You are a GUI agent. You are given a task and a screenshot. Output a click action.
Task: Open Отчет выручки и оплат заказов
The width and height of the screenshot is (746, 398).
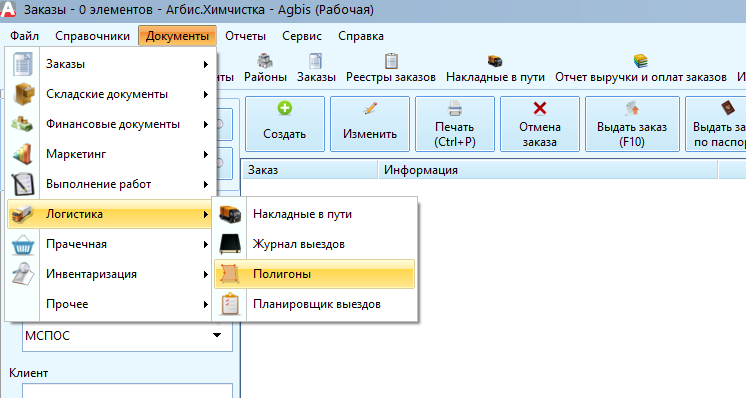pos(640,68)
